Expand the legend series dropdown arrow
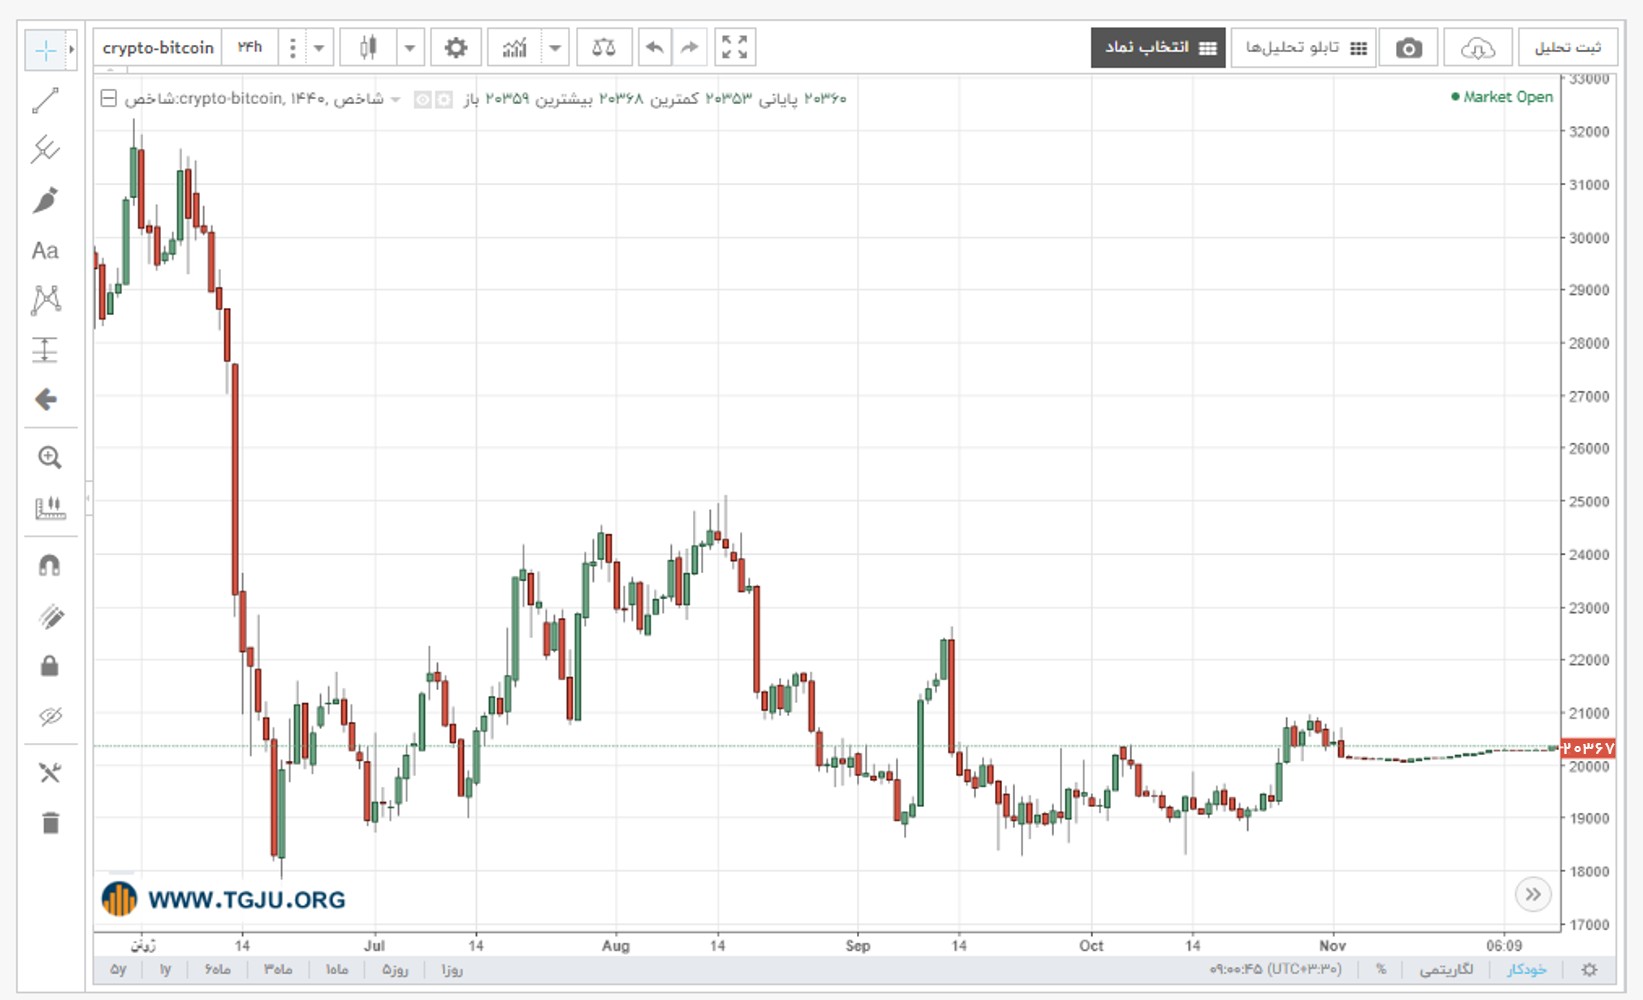The width and height of the screenshot is (1643, 1000). point(395,99)
